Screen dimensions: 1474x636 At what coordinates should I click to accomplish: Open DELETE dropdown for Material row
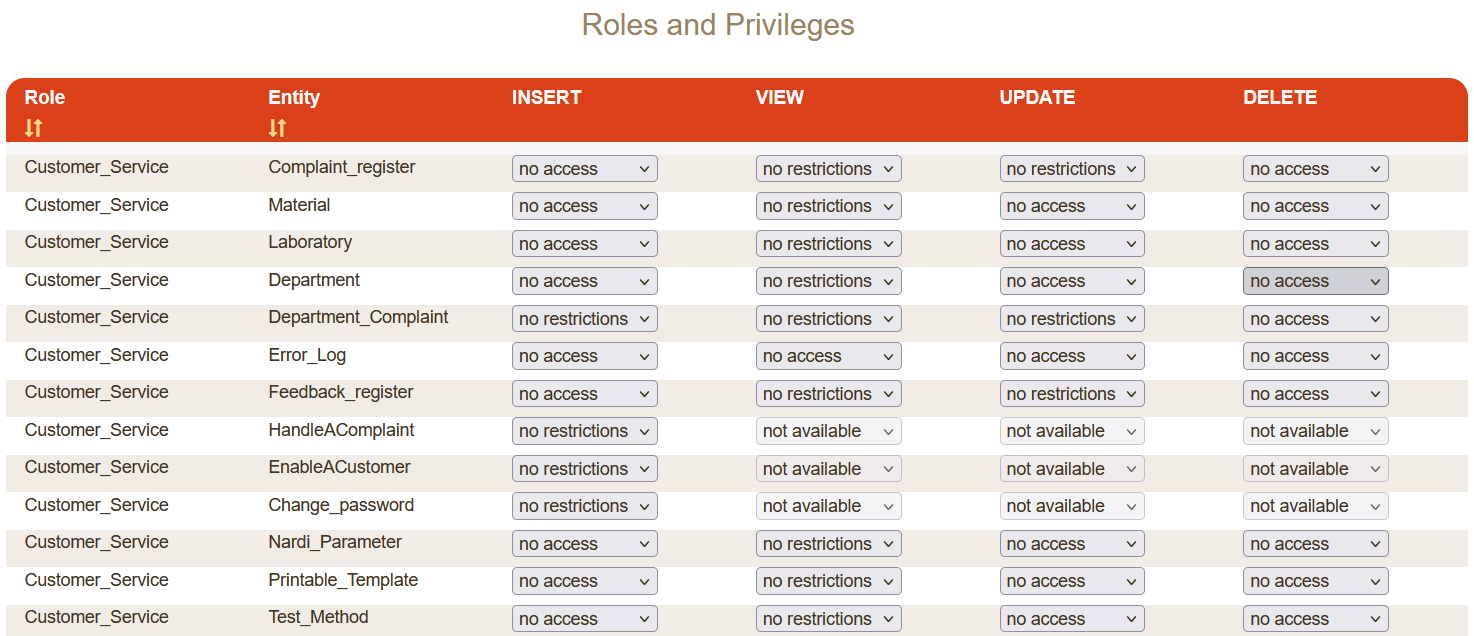[x=1316, y=206]
